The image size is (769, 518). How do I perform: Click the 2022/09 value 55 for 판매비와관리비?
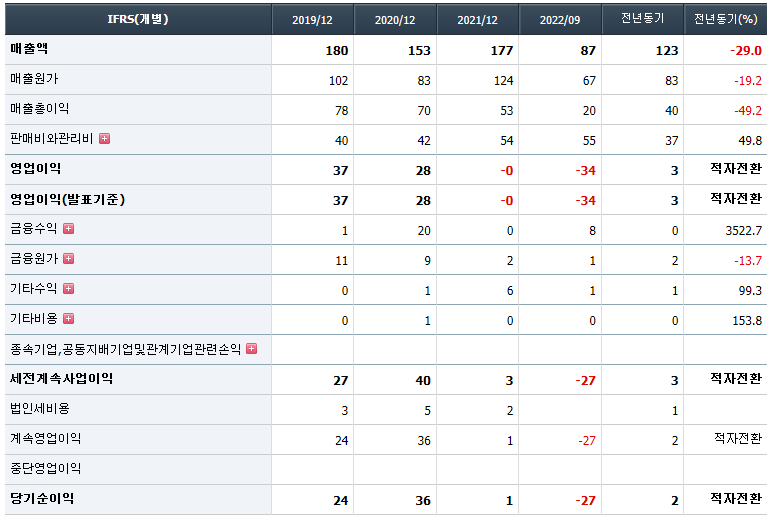point(589,141)
